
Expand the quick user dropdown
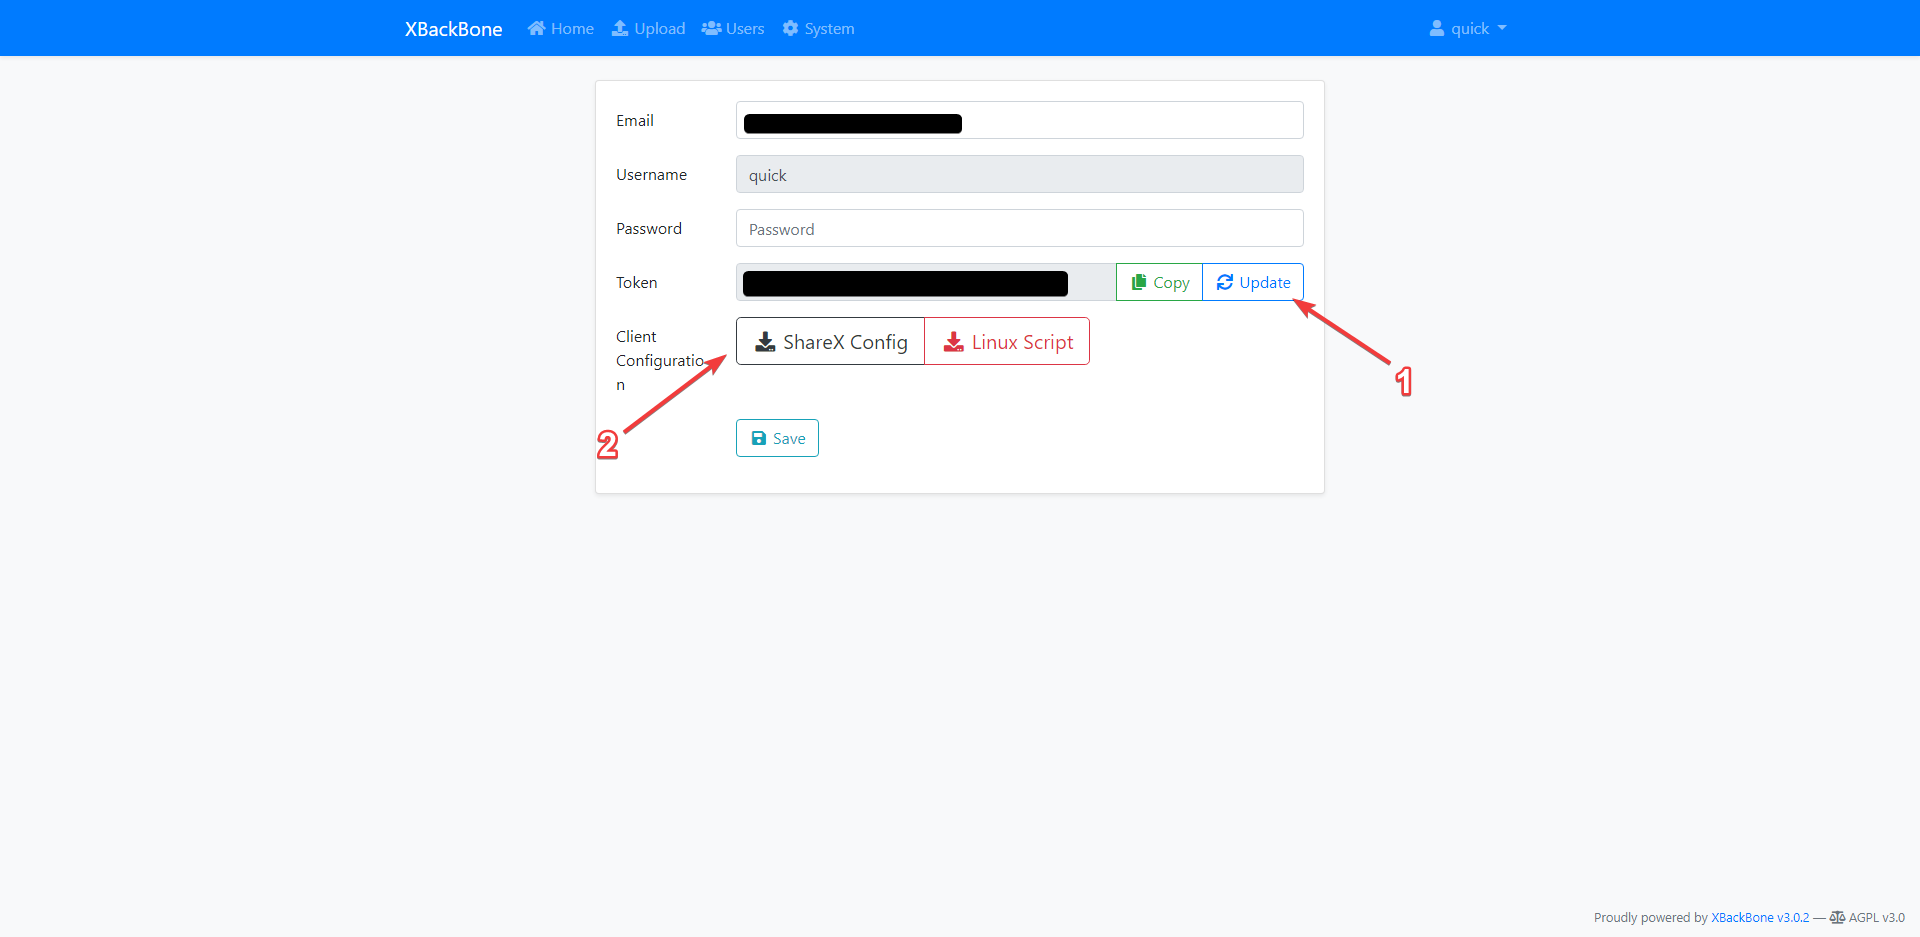[x=1467, y=29]
